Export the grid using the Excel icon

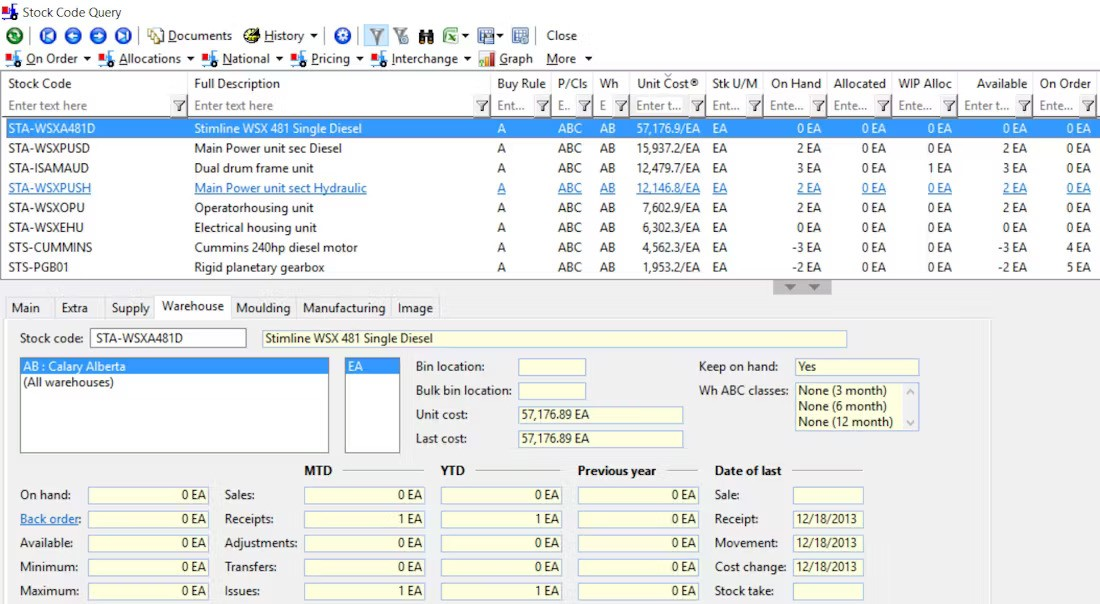[453, 35]
